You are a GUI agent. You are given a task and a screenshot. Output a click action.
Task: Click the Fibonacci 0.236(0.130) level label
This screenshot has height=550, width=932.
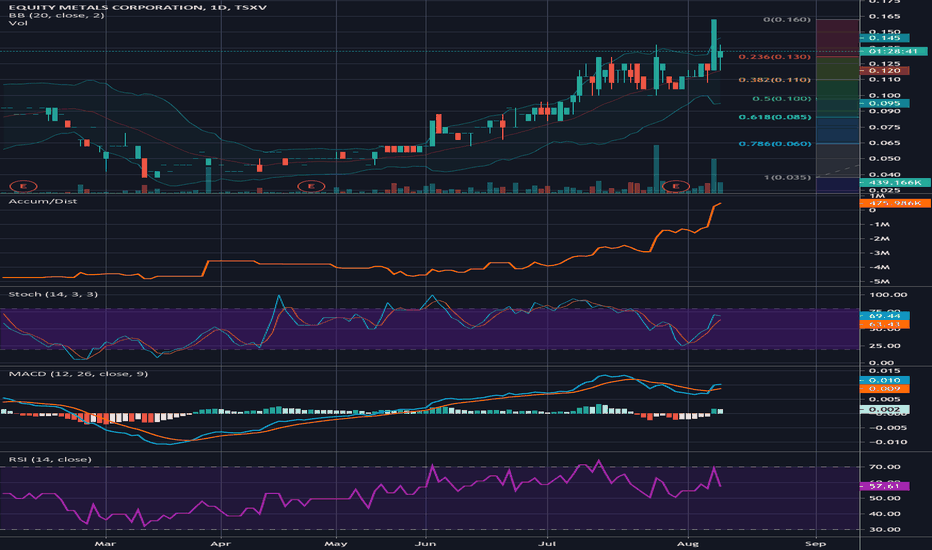pos(774,56)
